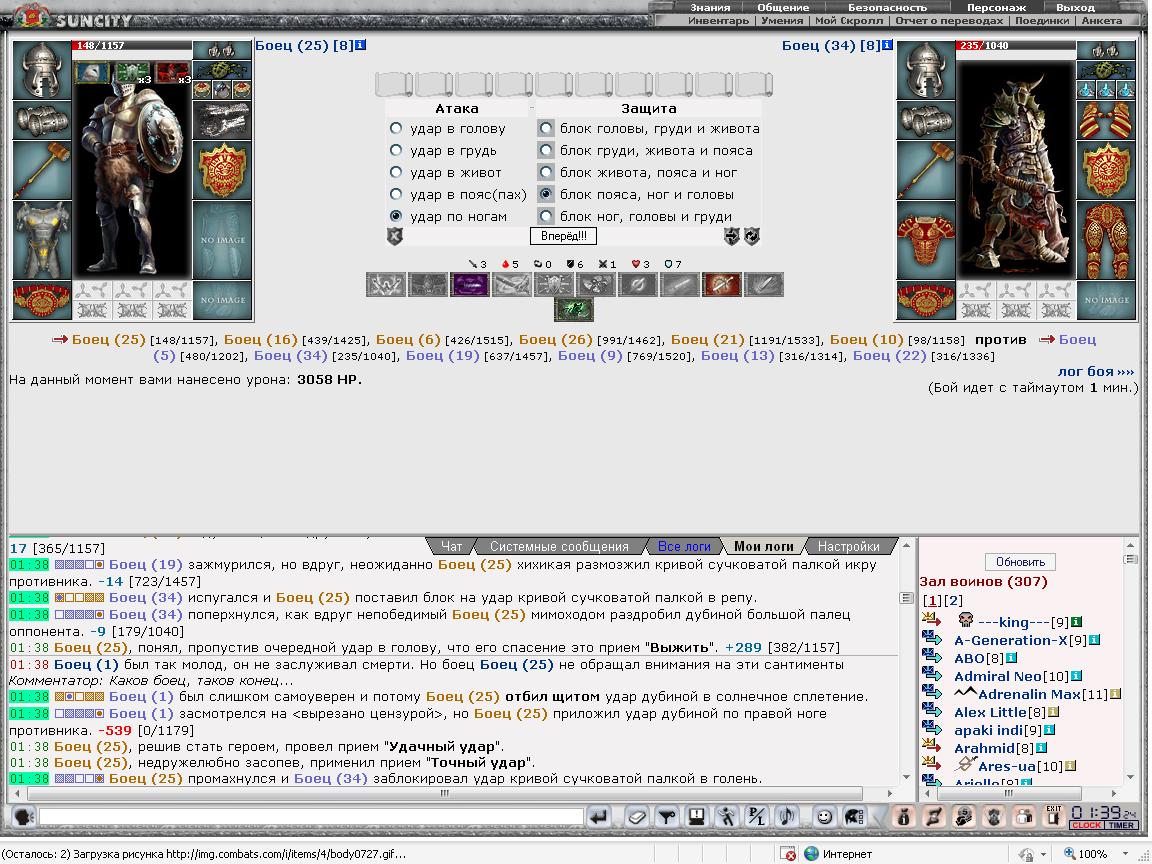Open the 'Поединки' submenu item
The width and height of the screenshot is (1152, 864).
click(x=1042, y=21)
